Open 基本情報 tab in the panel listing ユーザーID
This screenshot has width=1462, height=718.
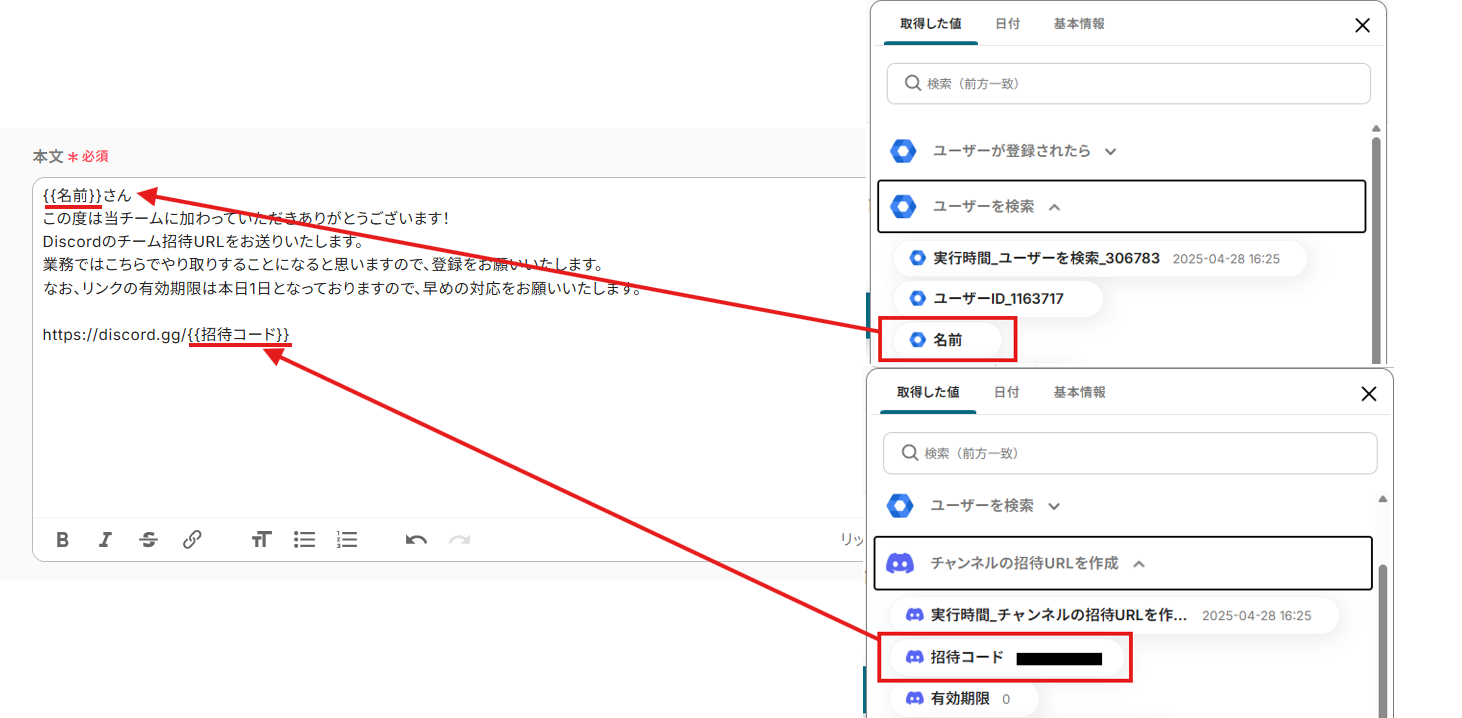click(x=1079, y=24)
